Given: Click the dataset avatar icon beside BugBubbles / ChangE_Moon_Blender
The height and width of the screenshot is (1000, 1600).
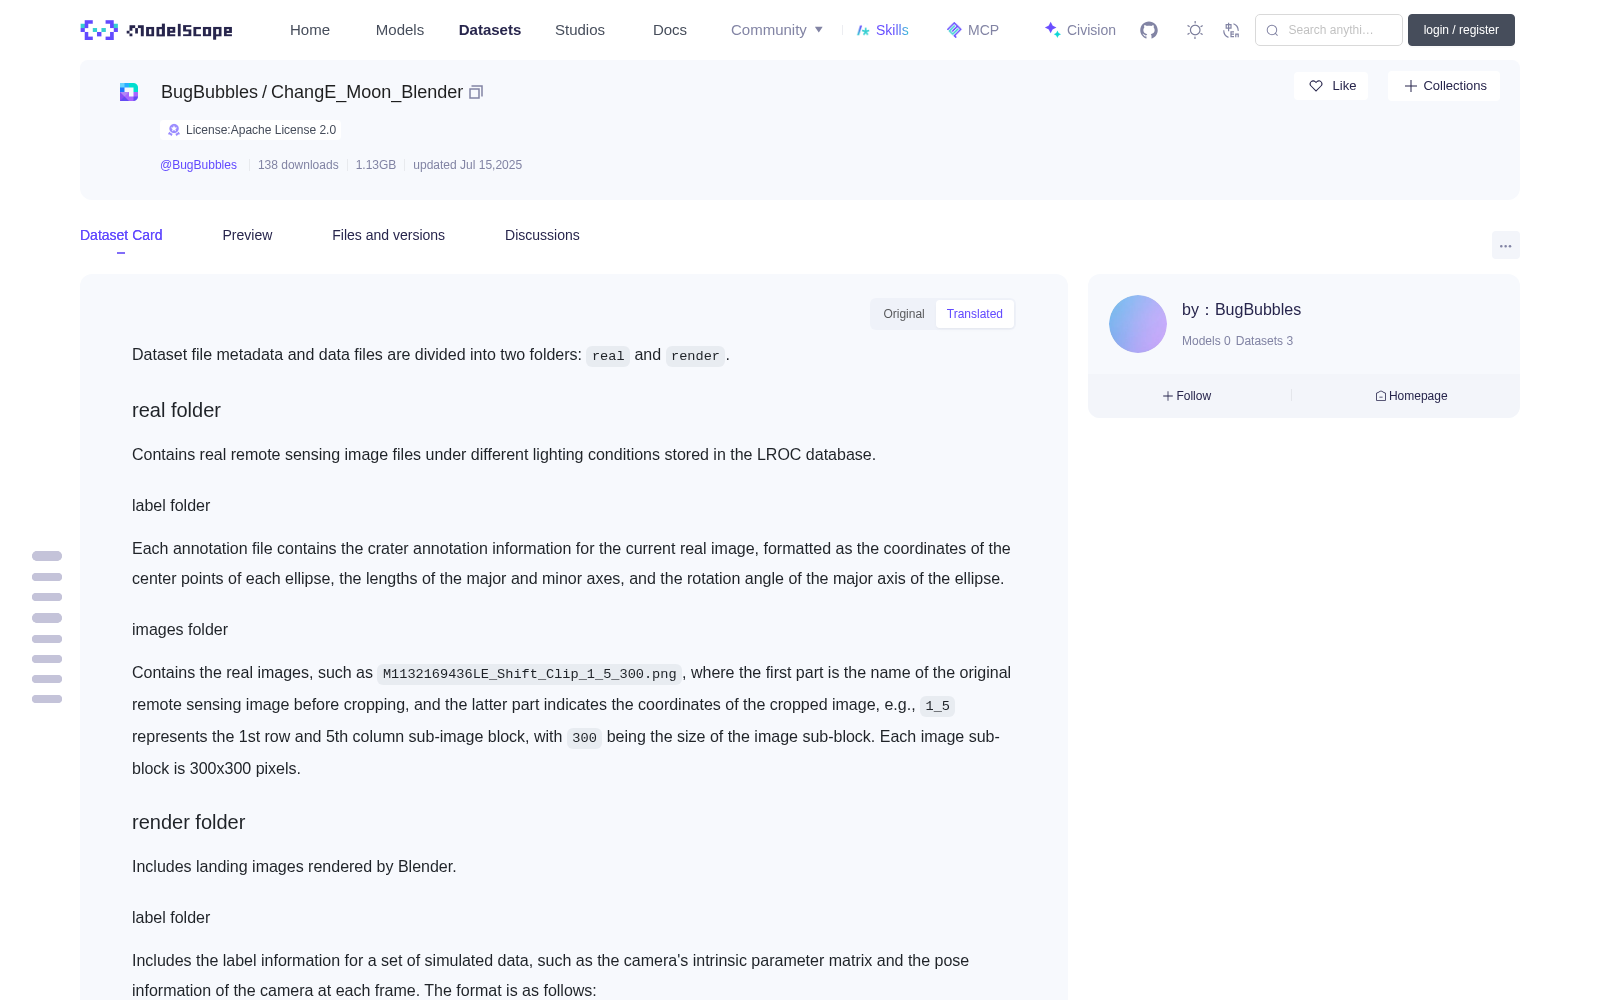Looking at the screenshot, I should 129,92.
